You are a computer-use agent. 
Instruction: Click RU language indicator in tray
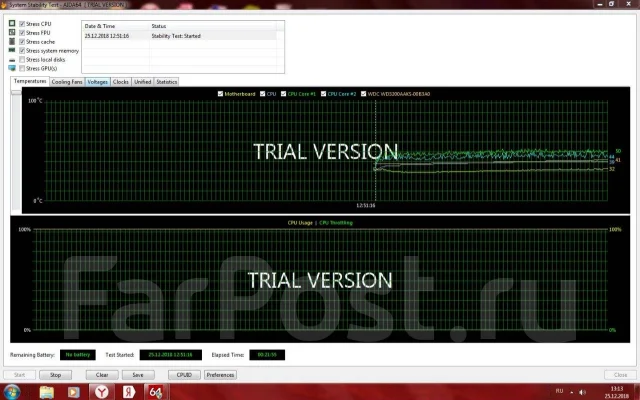click(559, 391)
